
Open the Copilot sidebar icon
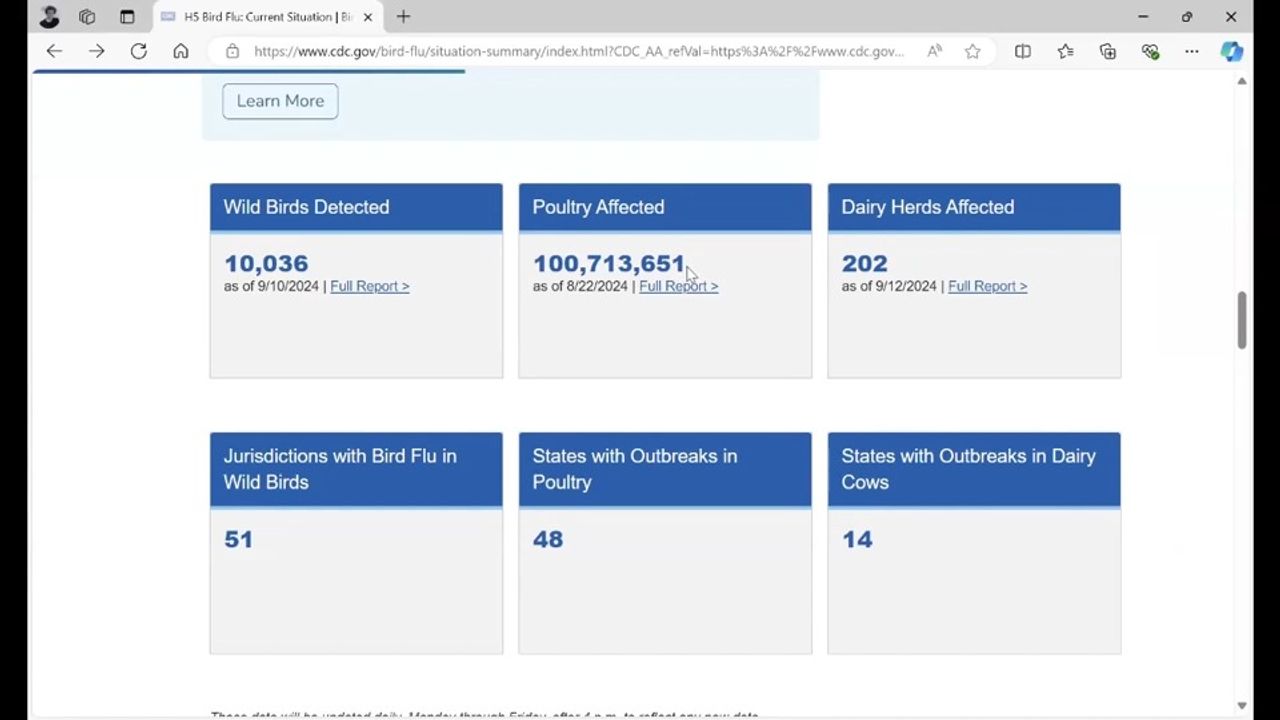(x=1232, y=51)
